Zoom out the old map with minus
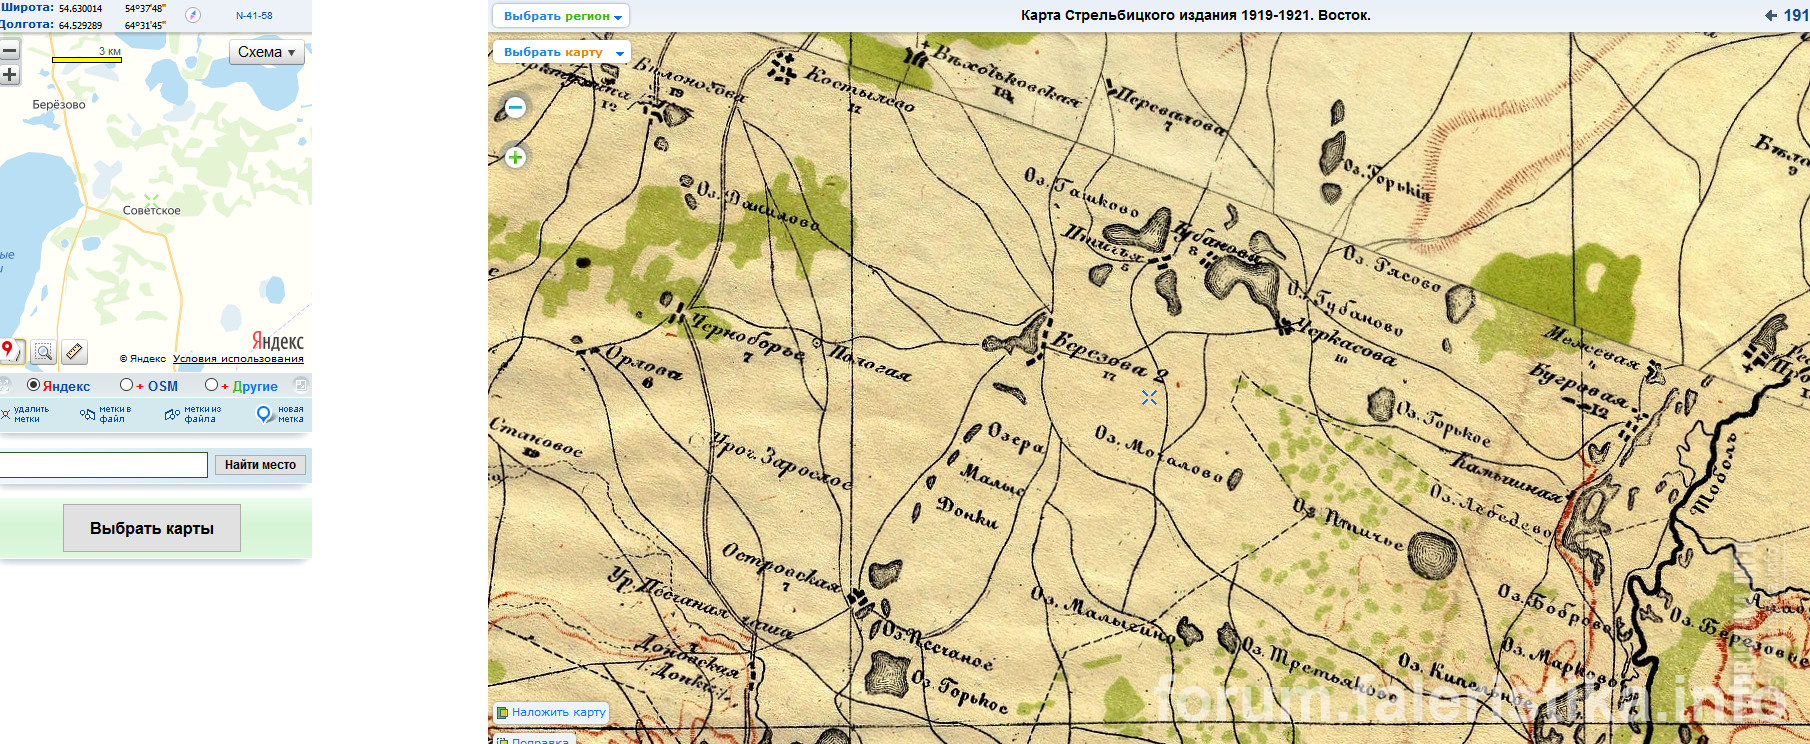 (x=515, y=107)
